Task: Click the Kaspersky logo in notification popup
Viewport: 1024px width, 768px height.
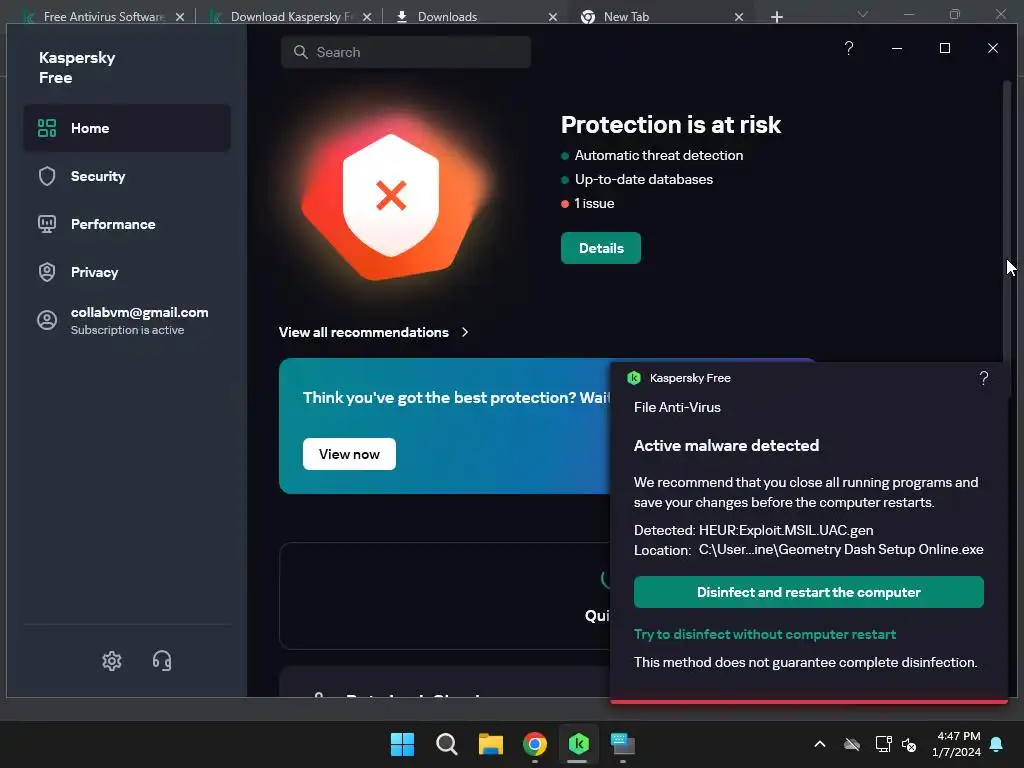Action: coord(633,378)
